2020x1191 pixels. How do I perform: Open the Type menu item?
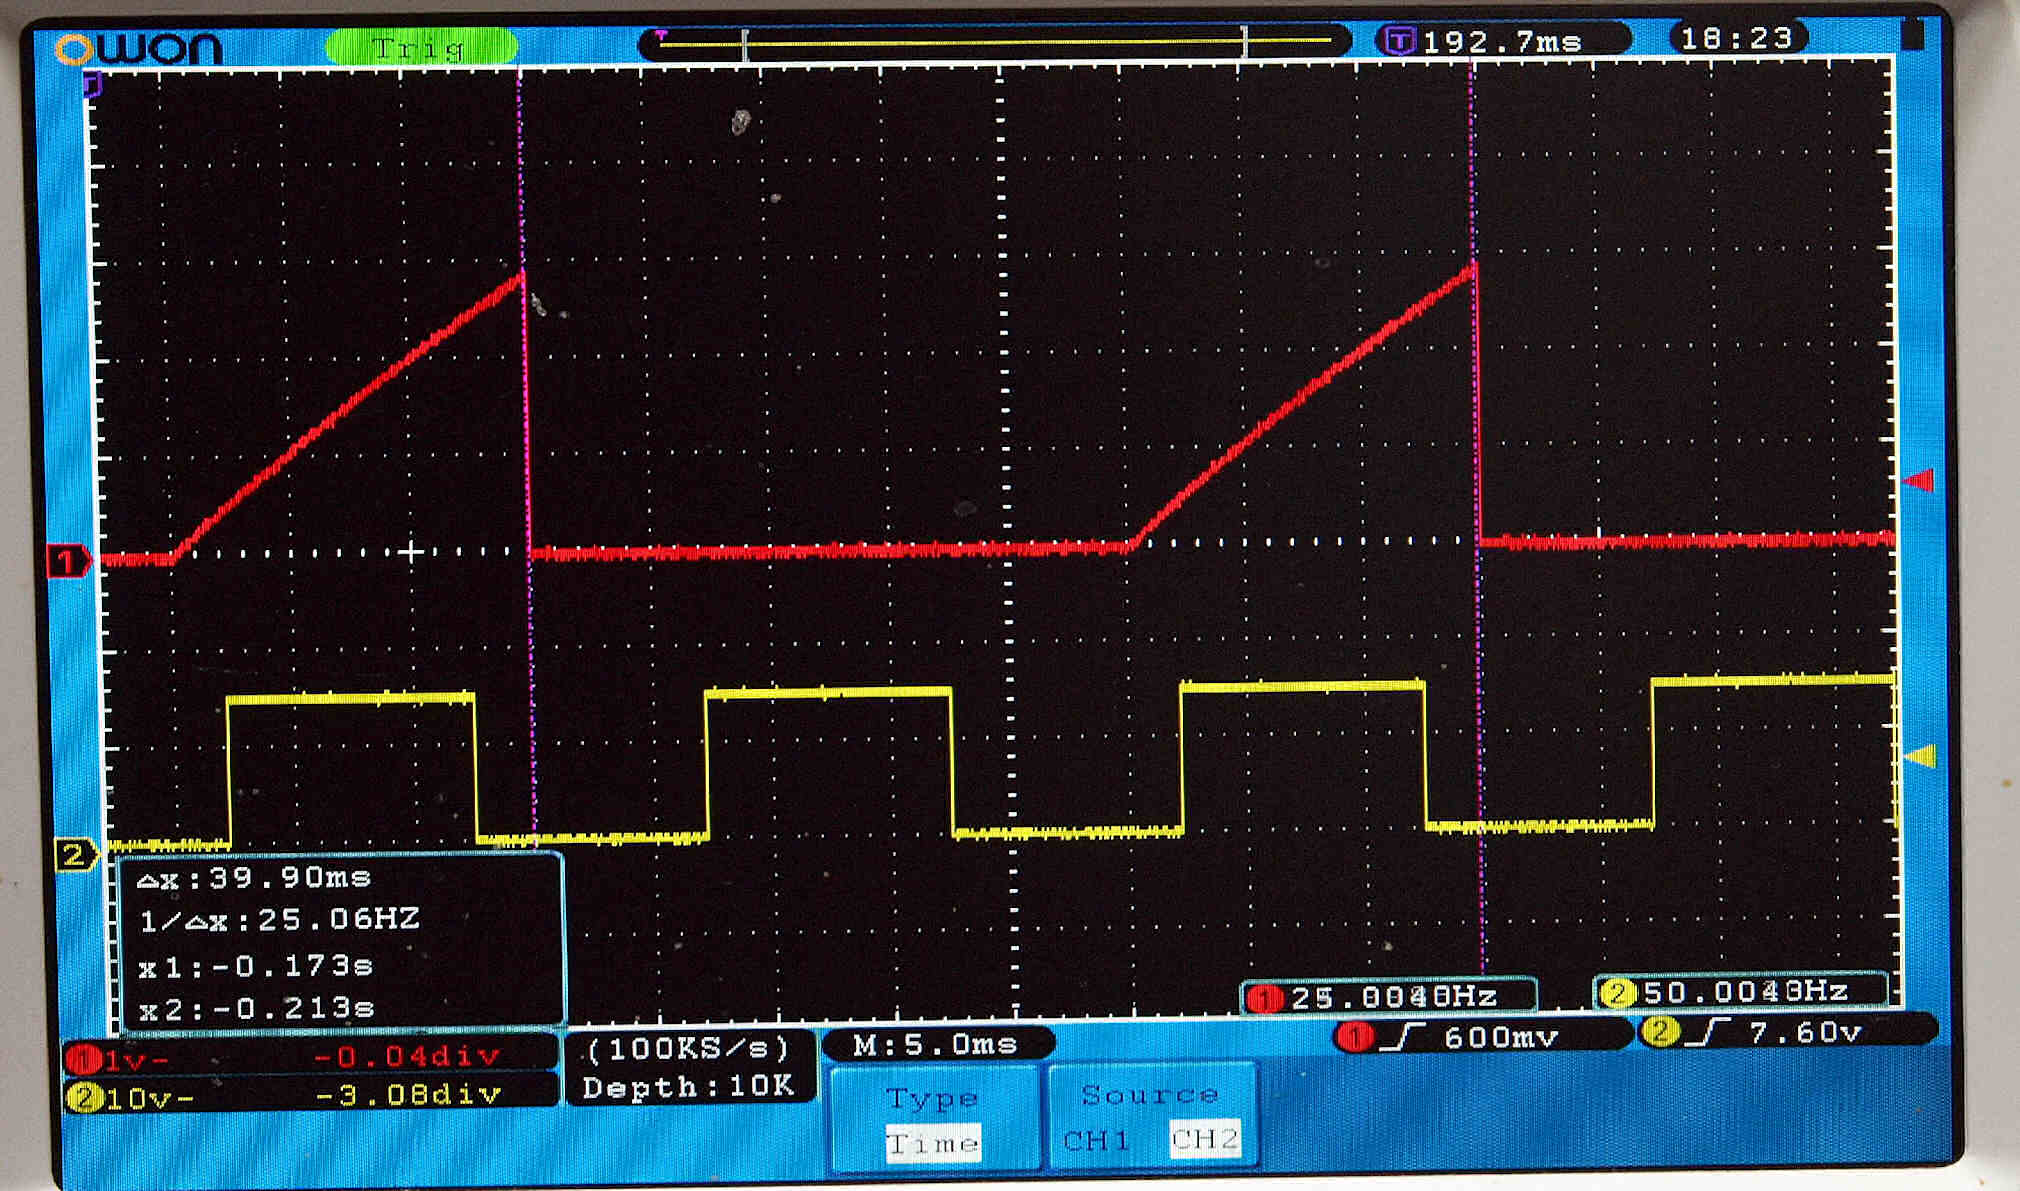(x=932, y=1098)
